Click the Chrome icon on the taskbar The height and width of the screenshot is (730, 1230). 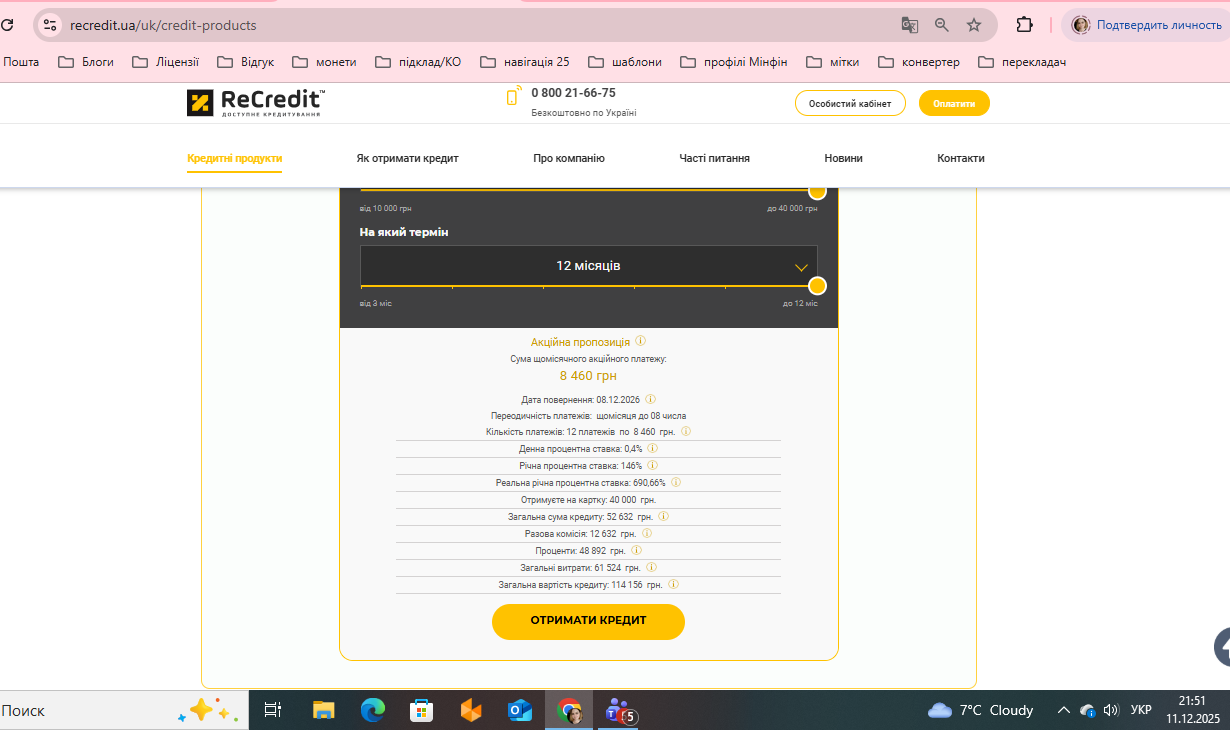click(x=570, y=711)
